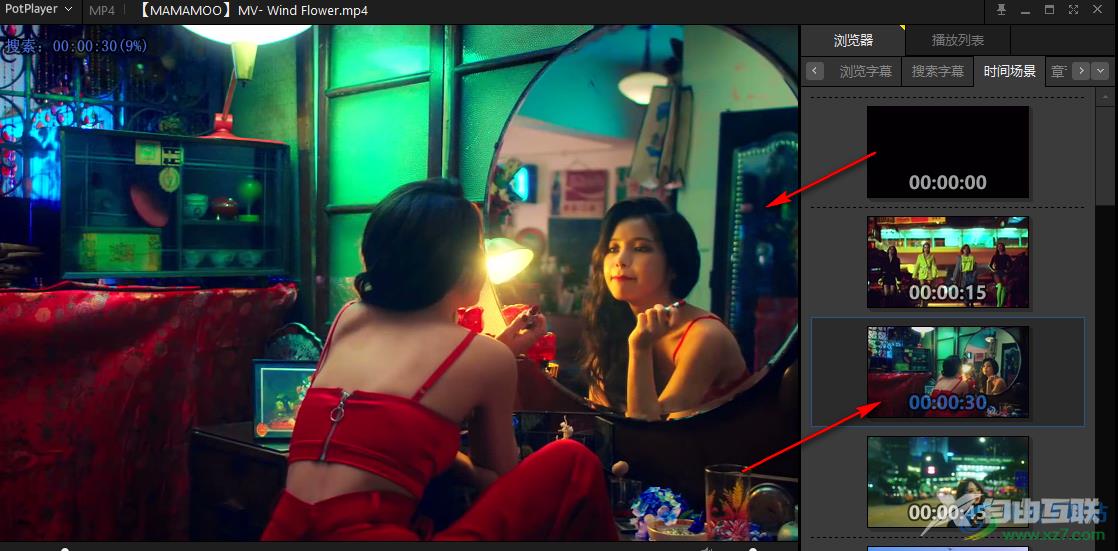This screenshot has width=1118, height=551.
Task: Jump to the 00:00:00 scene thumbnail
Action: coord(948,152)
